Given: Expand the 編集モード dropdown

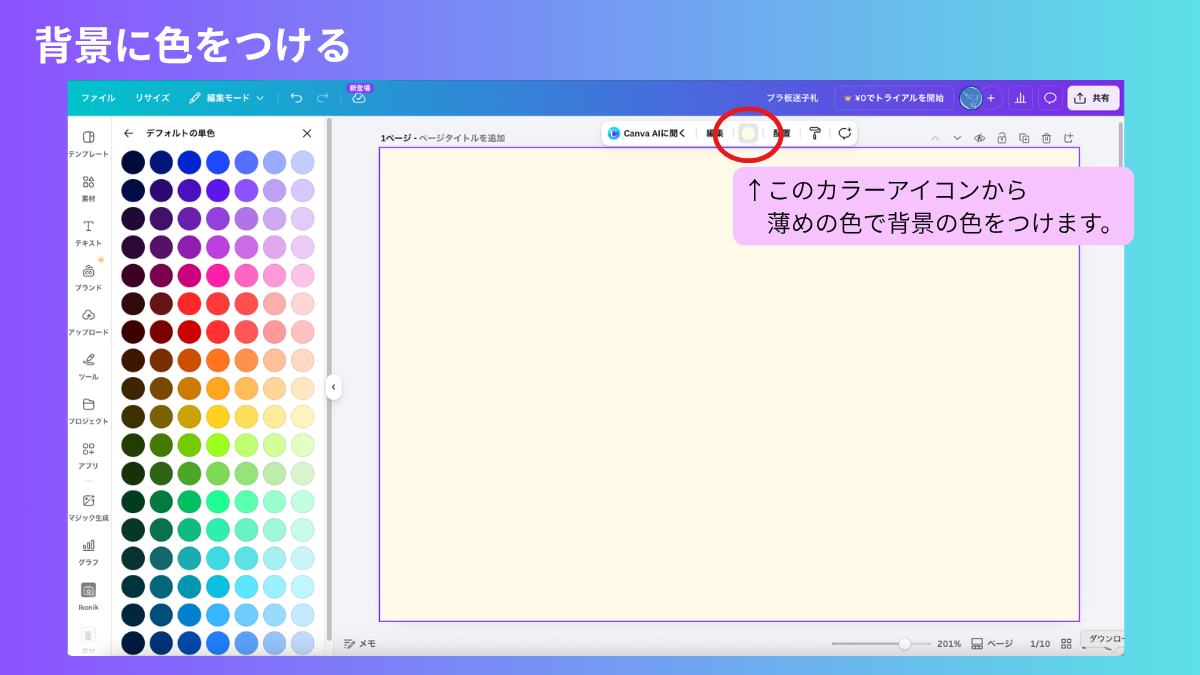Looking at the screenshot, I should point(227,98).
